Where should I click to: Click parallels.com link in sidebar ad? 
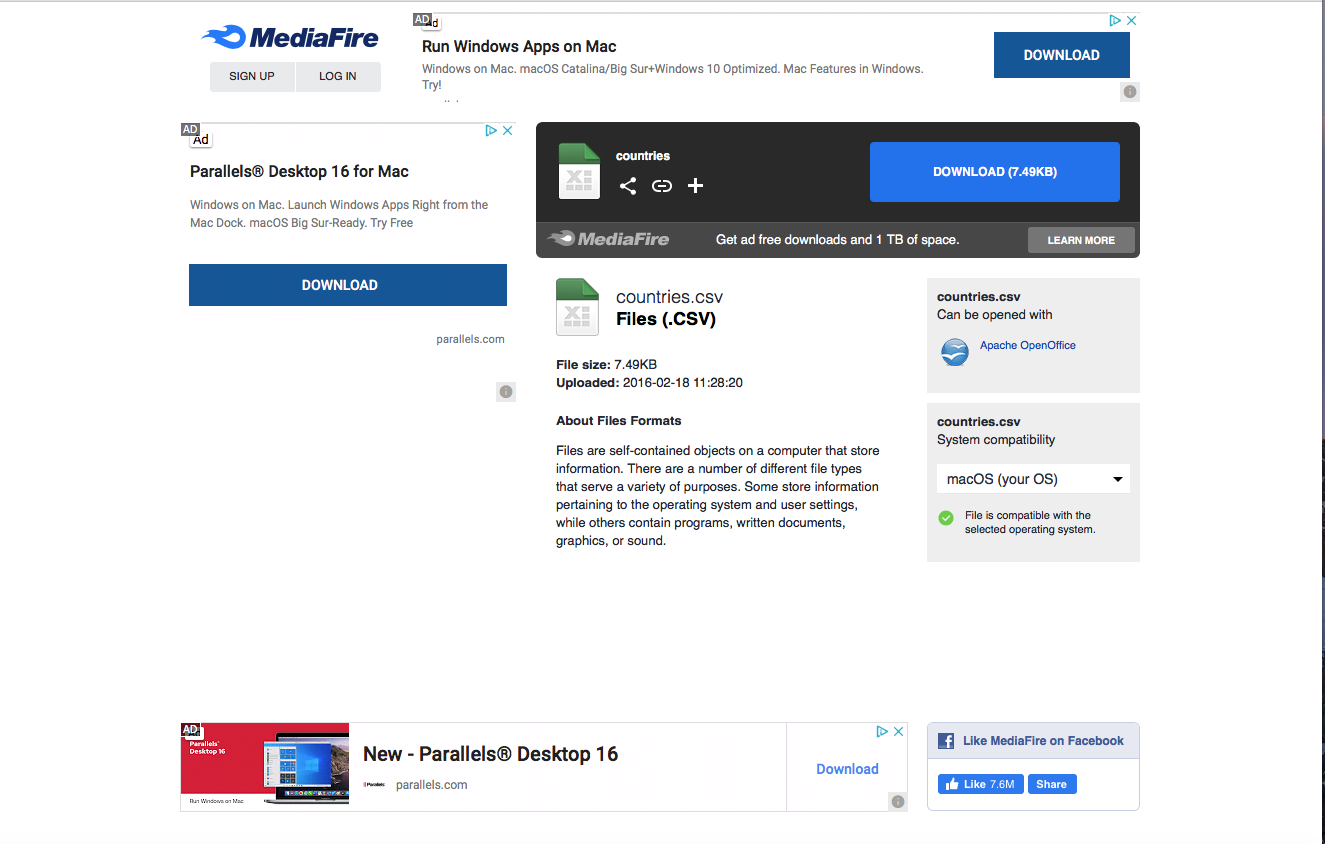point(470,339)
